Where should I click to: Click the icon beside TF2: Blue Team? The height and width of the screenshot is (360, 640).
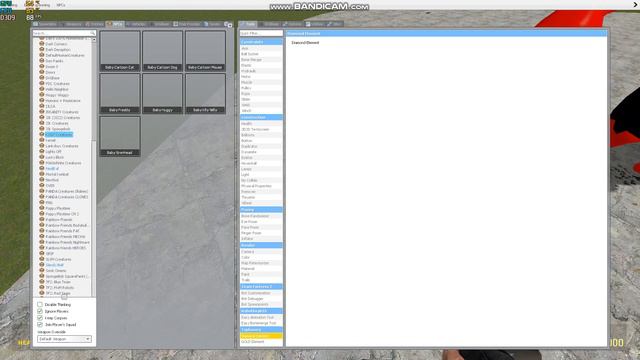42,282
